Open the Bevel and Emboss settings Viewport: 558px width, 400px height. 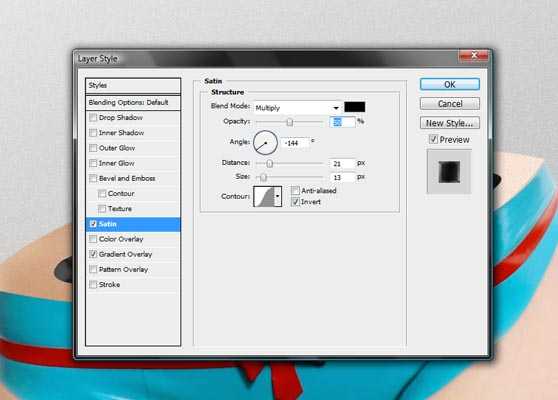(x=127, y=178)
